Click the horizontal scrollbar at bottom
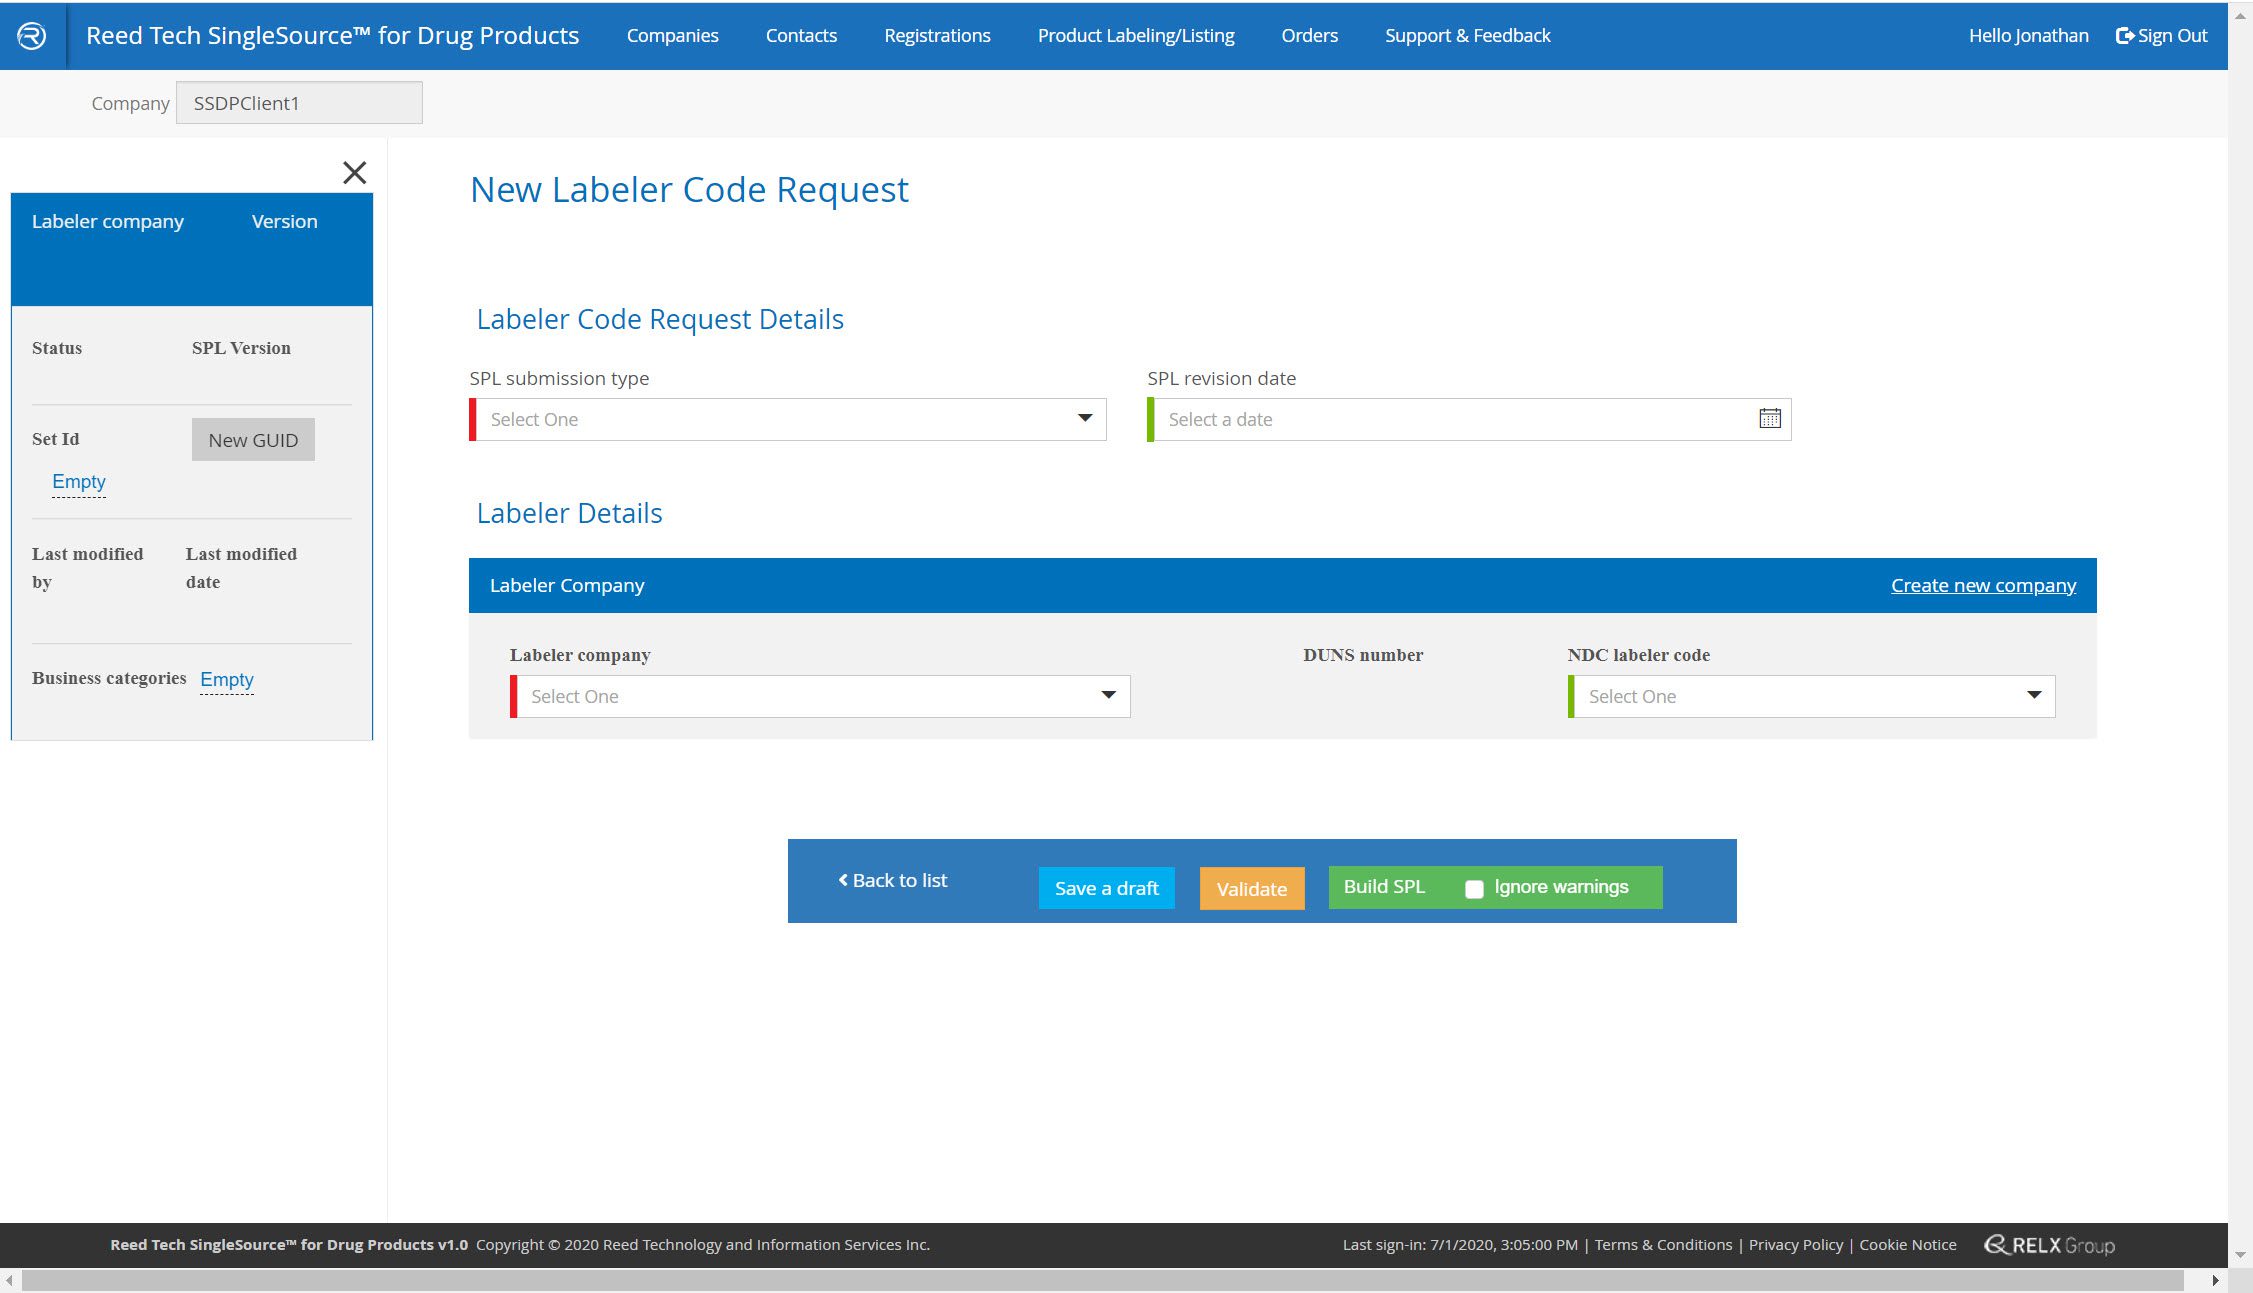This screenshot has width=2253, height=1293. tap(1102, 1281)
